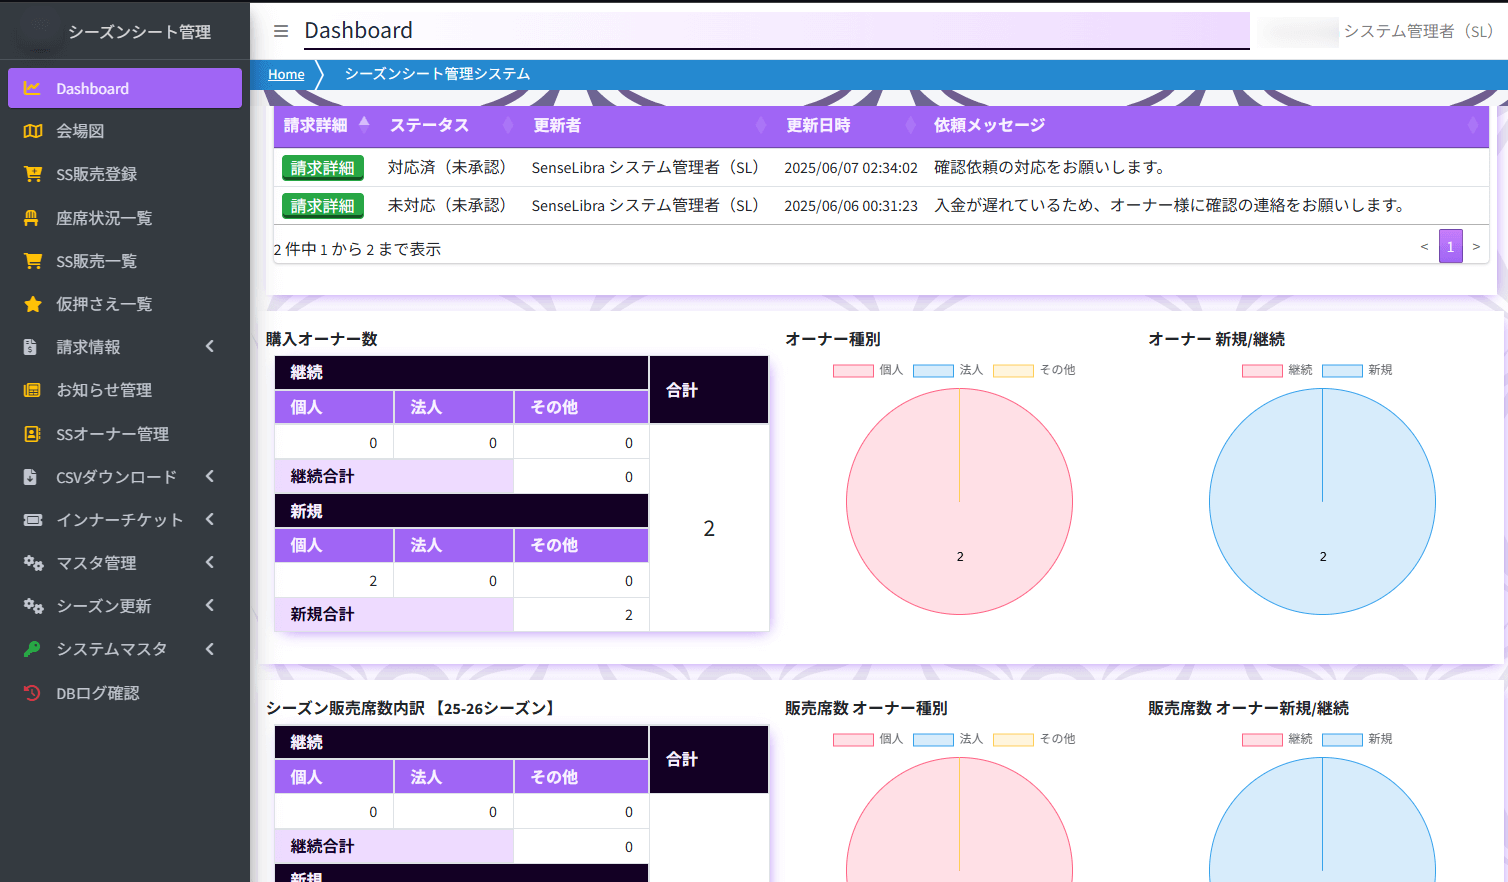Image resolution: width=1508 pixels, height=882 pixels.
Task: Click the 会場図 map icon
Action: tap(33, 131)
